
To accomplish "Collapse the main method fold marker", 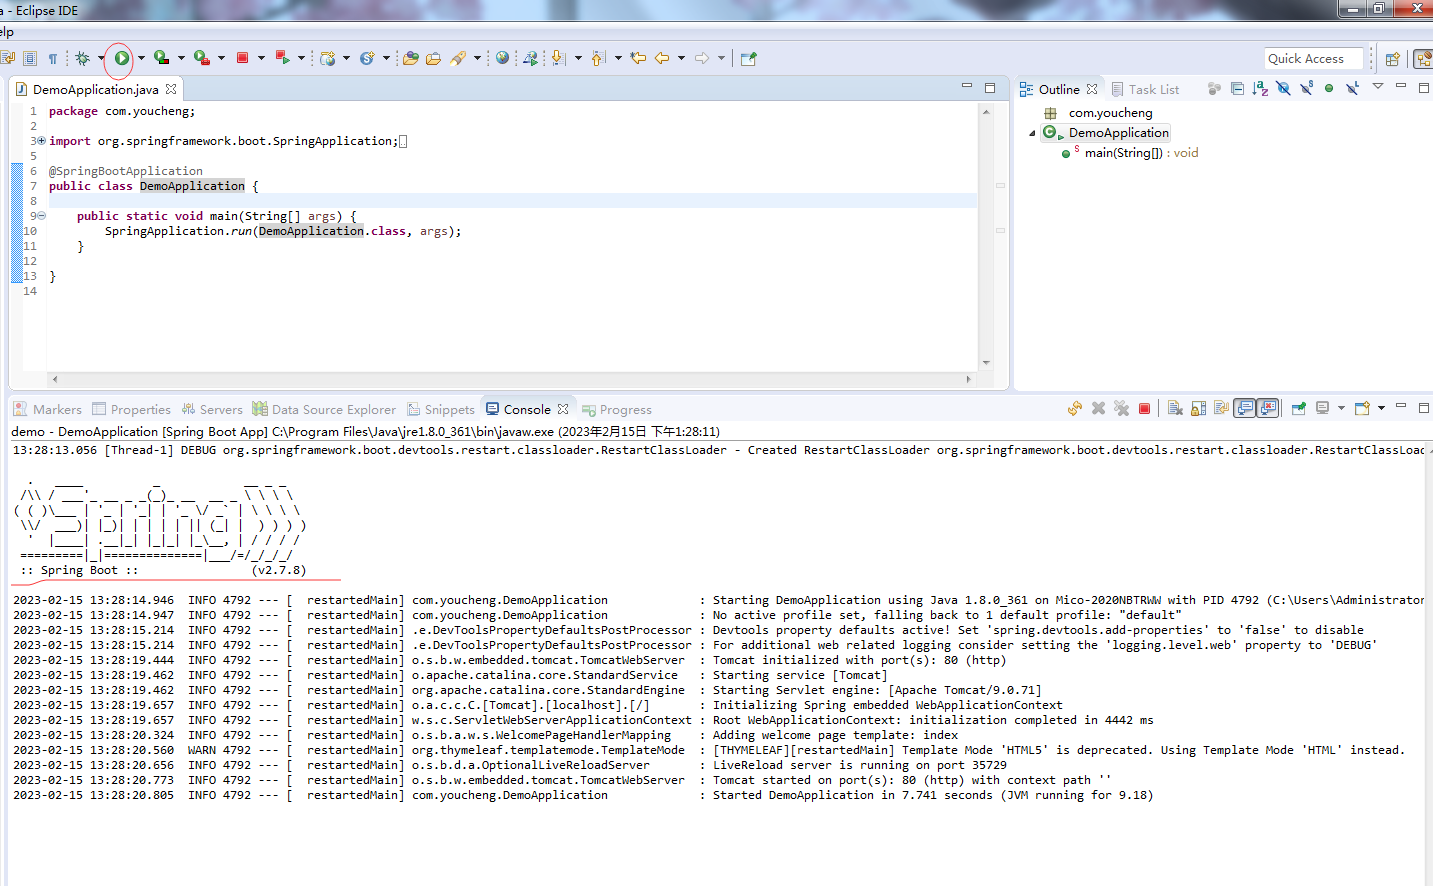I will pyautogui.click(x=41, y=216).
